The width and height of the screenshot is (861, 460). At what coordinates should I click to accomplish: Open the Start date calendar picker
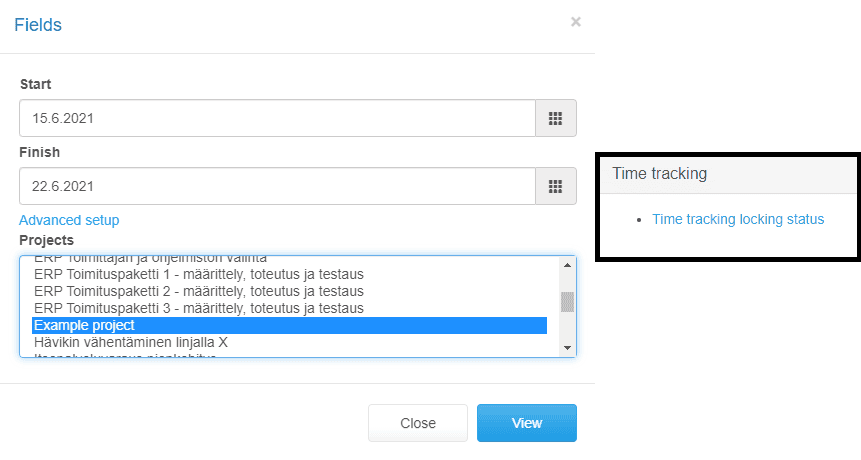click(x=556, y=118)
